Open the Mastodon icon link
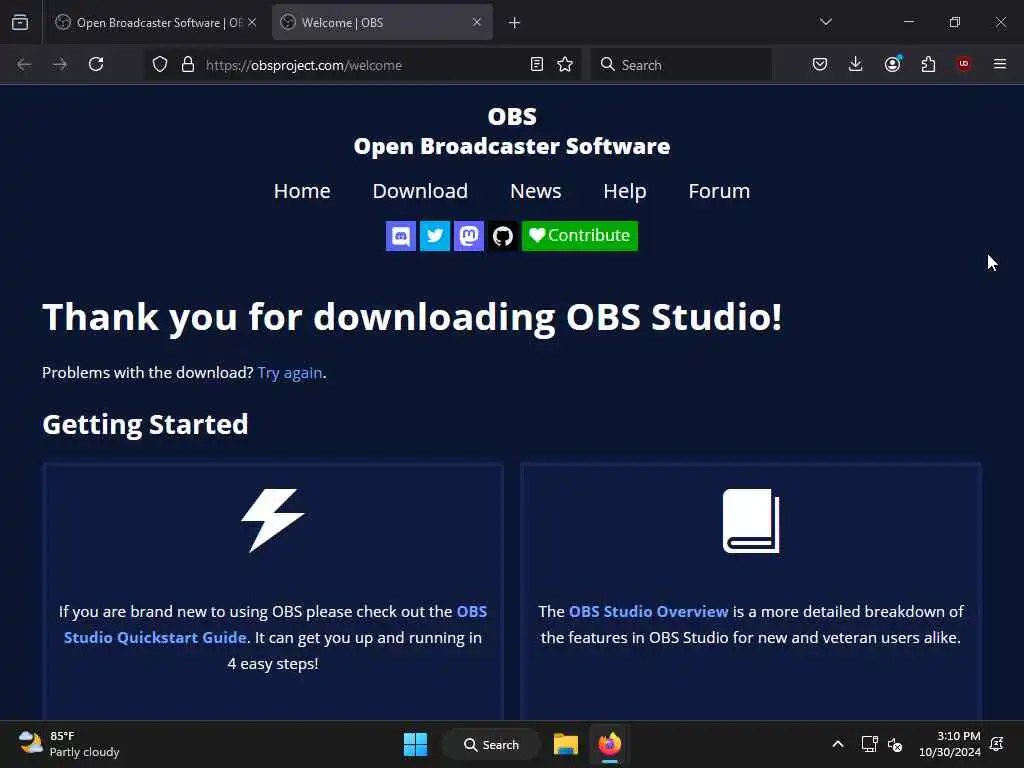The height and width of the screenshot is (768, 1024). pyautogui.click(x=469, y=236)
